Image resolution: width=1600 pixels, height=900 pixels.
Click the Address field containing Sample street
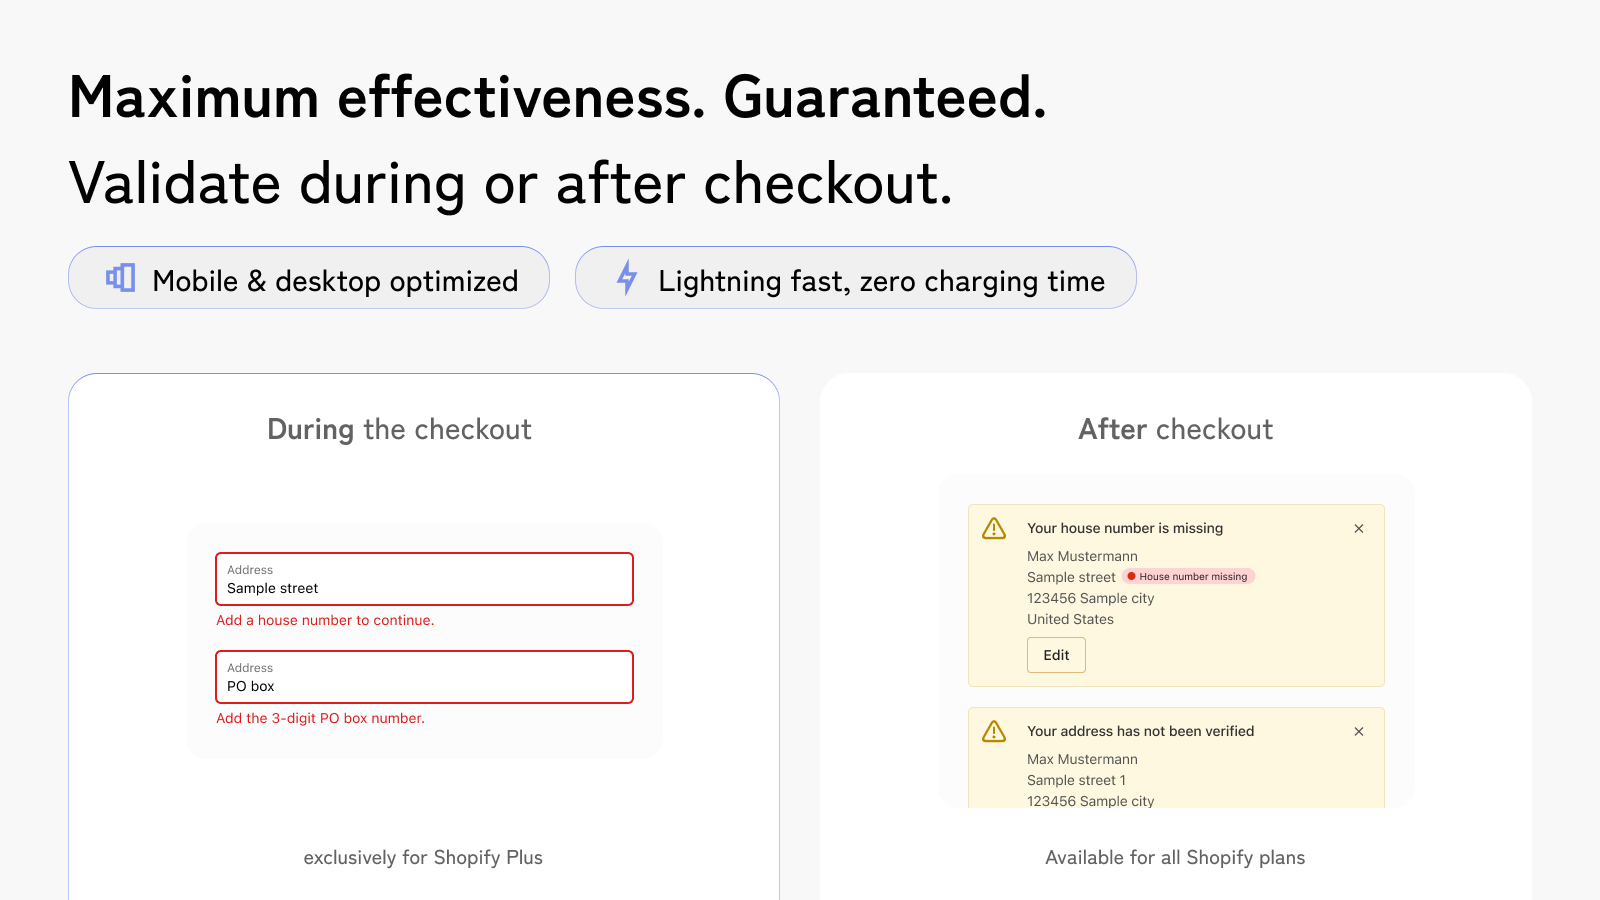tap(424, 579)
